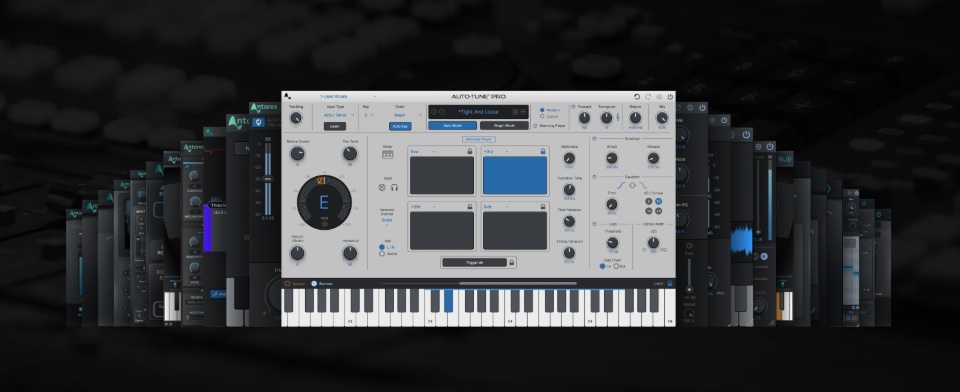Expand the Input Type Alto/Tenor dropdown
Image resolution: width=960 pixels, height=392 pixels.
[x=338, y=115]
